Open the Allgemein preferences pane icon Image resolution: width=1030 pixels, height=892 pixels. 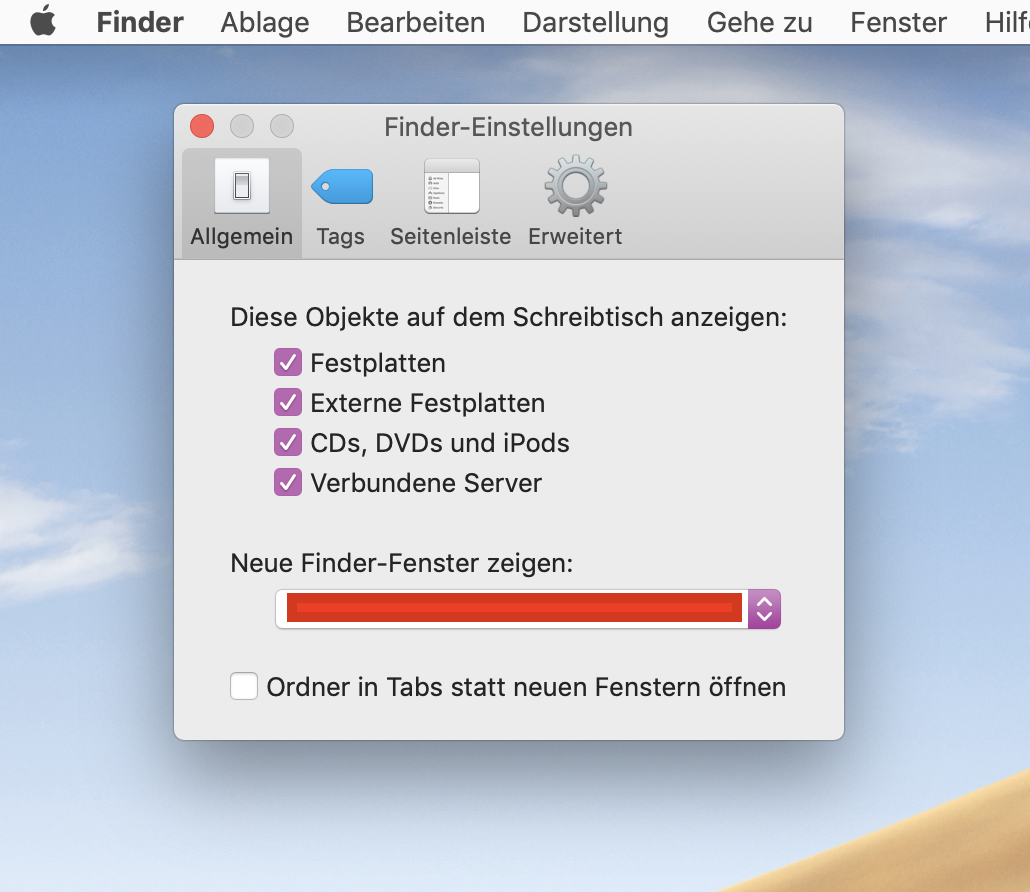click(x=241, y=187)
